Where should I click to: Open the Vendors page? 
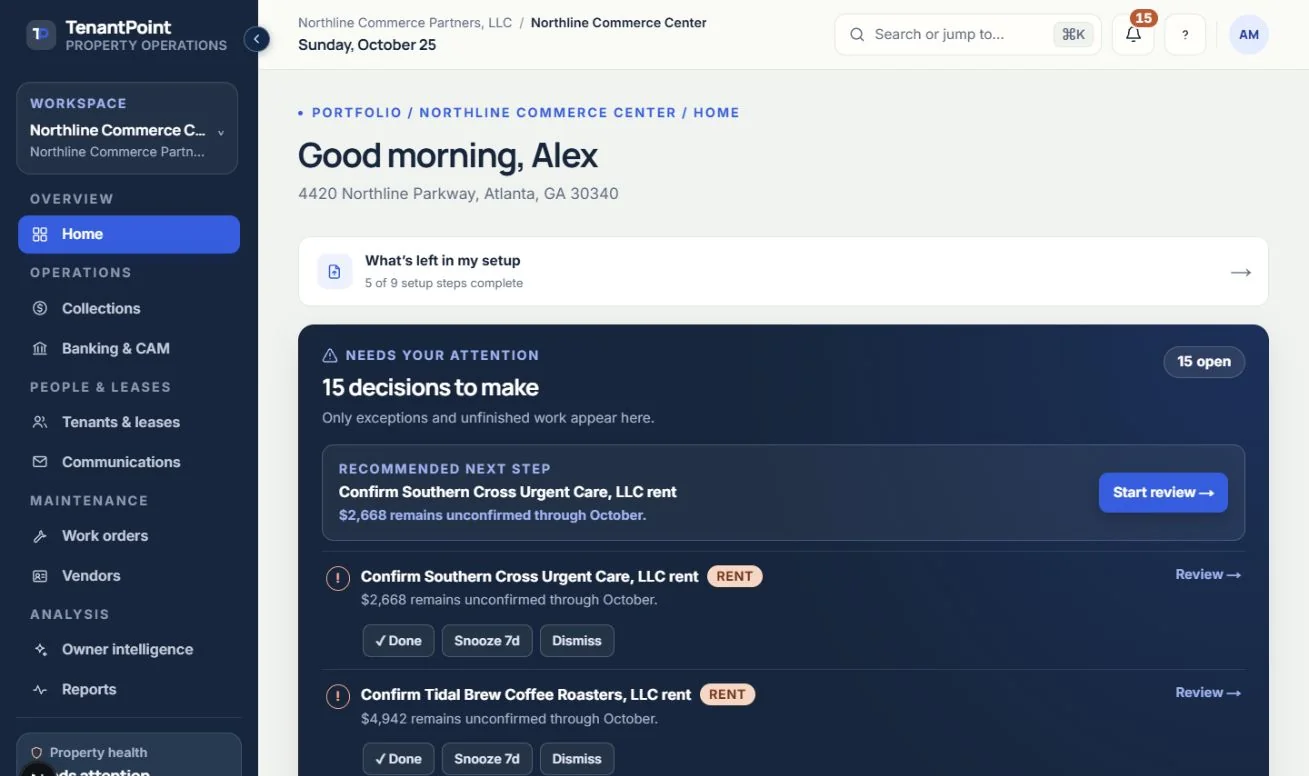click(x=129, y=576)
